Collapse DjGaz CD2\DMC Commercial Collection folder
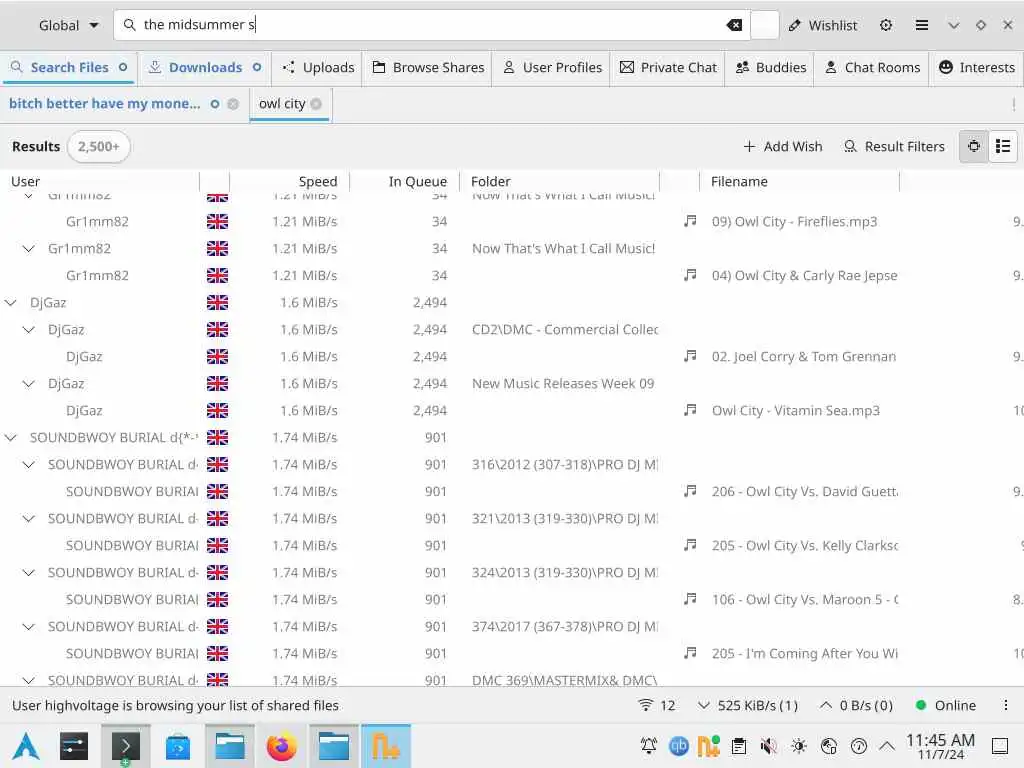The width and height of the screenshot is (1024, 768). pos(28,330)
